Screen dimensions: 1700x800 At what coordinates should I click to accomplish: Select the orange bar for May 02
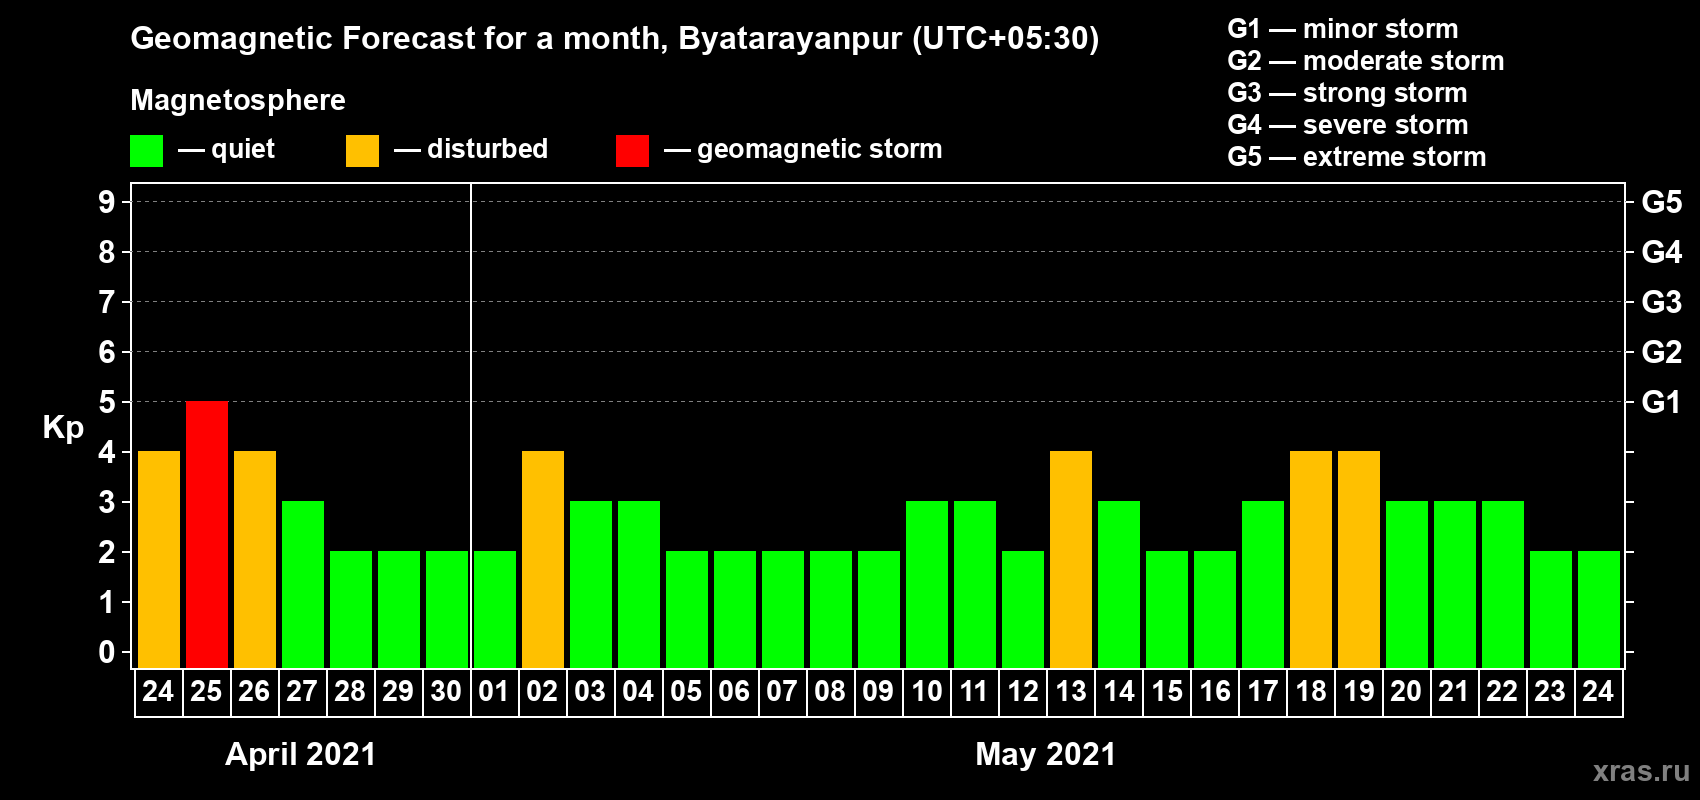click(x=543, y=560)
